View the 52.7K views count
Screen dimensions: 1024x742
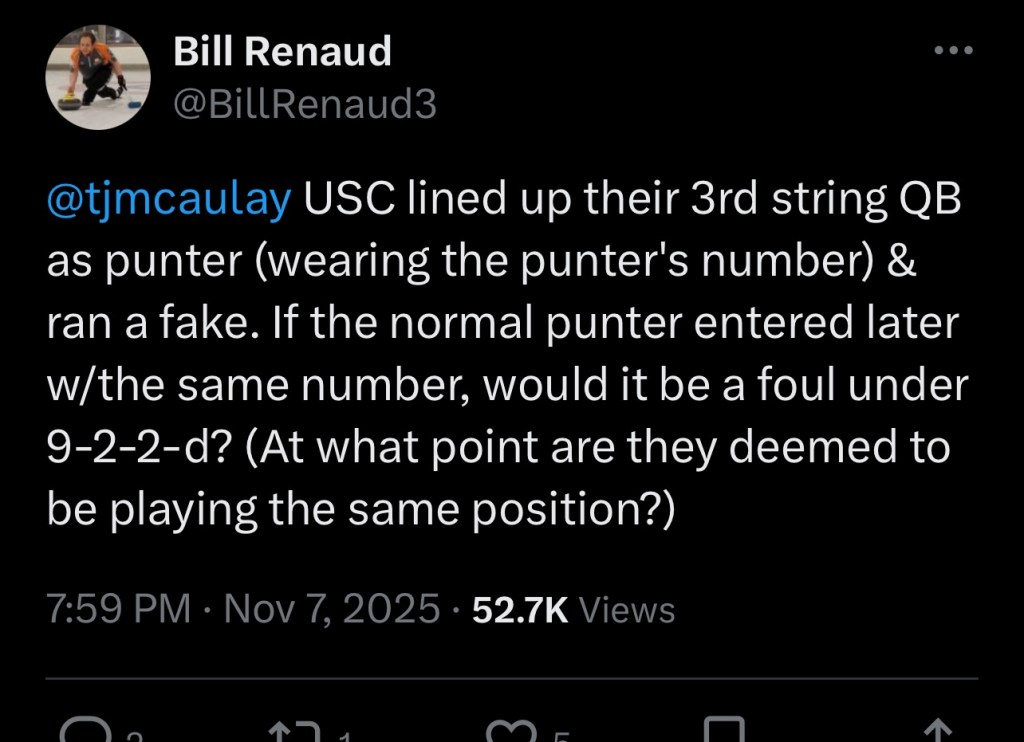(x=520, y=609)
